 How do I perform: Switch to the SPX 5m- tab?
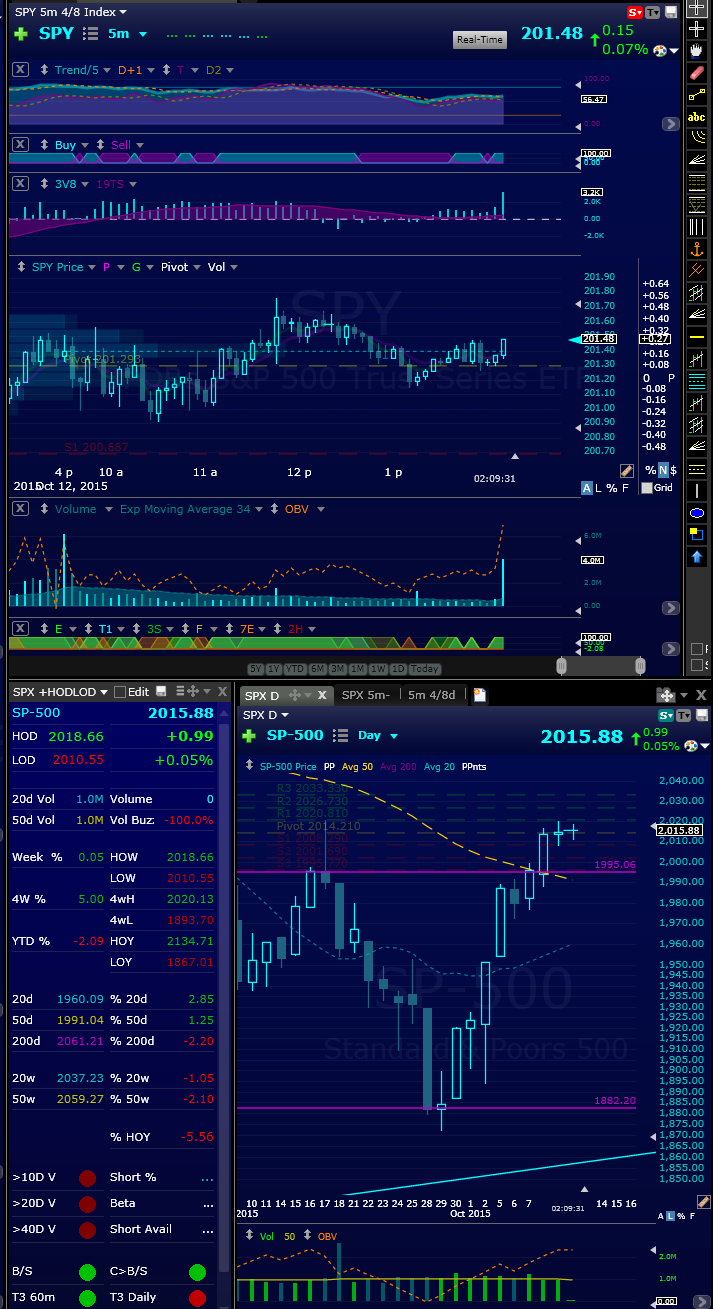coord(365,693)
